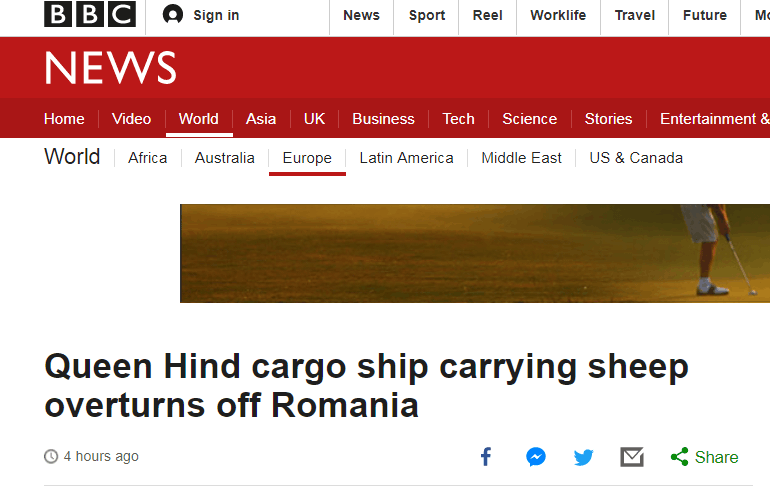Open the Middle East sub-section
The image size is (770, 487).
tap(521, 158)
